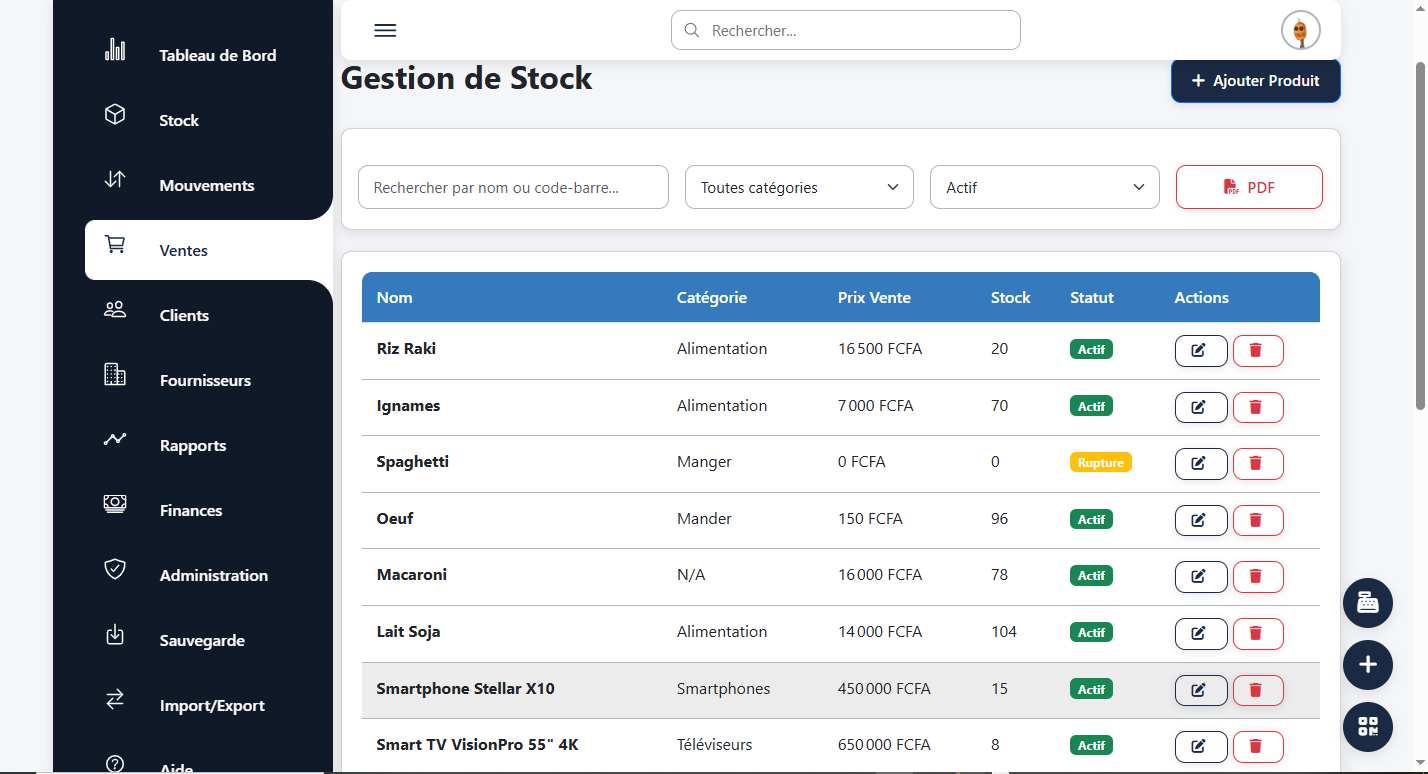
Task: Click the Actif badge on Riz Raki
Action: click(1091, 349)
